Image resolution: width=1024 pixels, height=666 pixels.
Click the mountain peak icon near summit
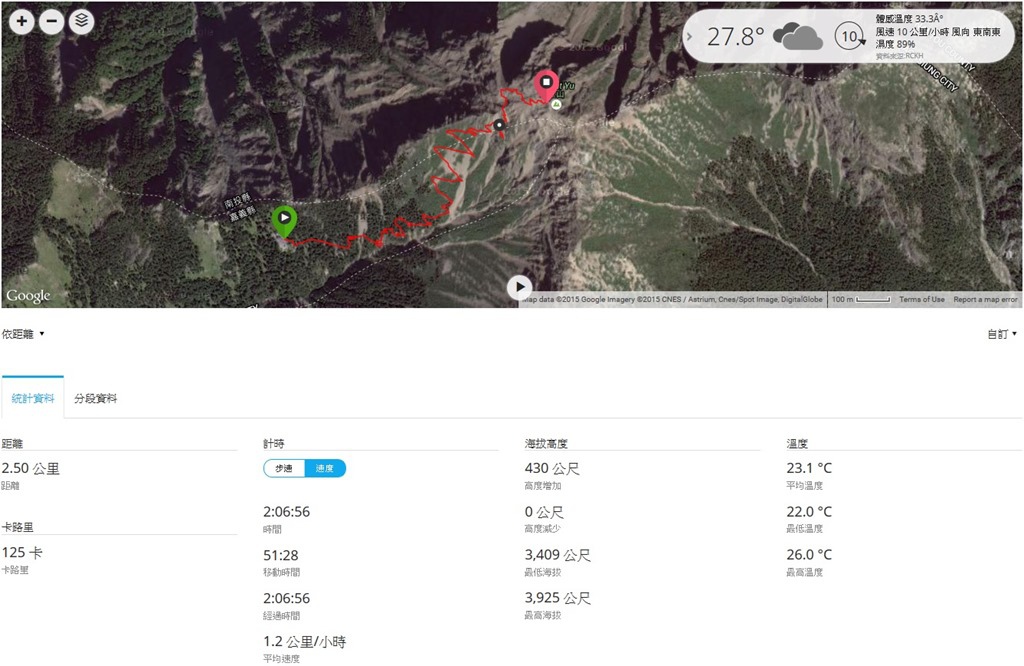[556, 104]
